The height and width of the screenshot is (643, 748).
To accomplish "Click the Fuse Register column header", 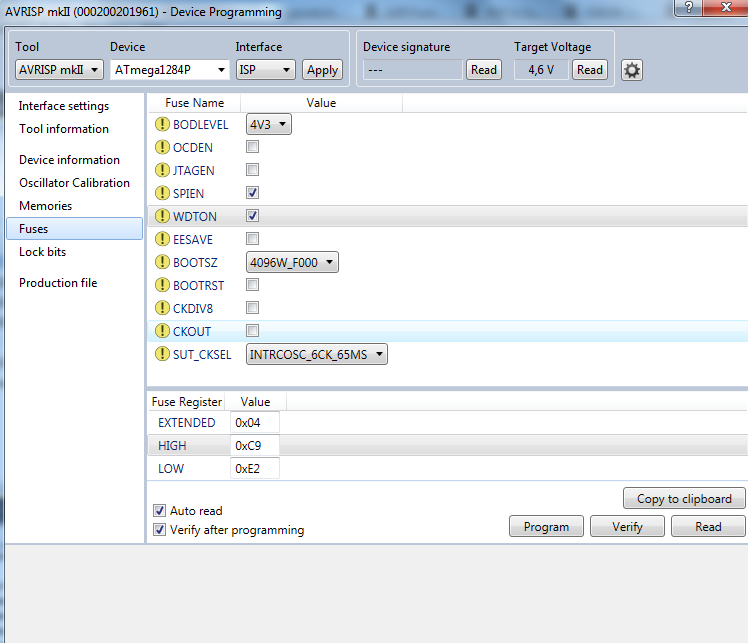I will pos(187,402).
